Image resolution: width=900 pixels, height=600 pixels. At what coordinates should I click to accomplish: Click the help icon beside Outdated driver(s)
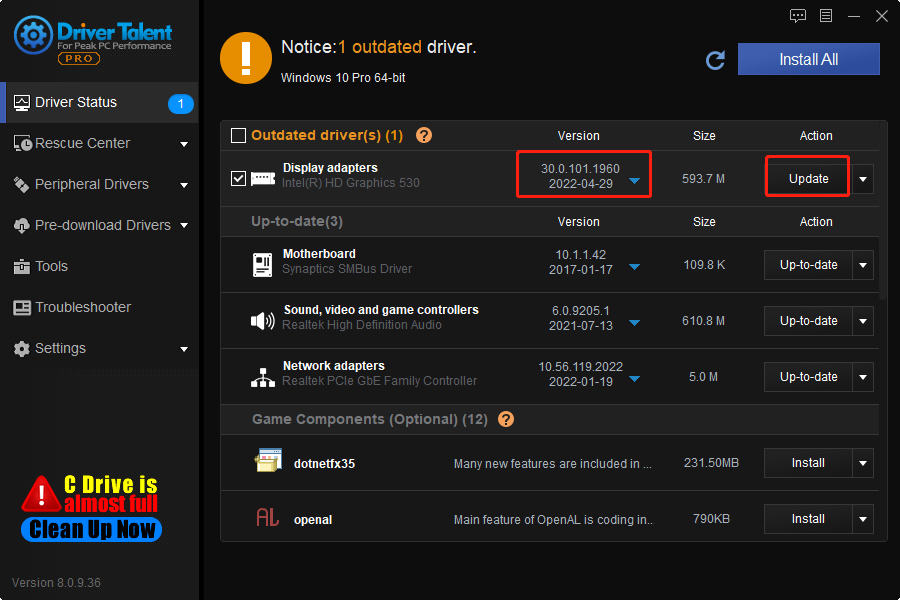[424, 136]
